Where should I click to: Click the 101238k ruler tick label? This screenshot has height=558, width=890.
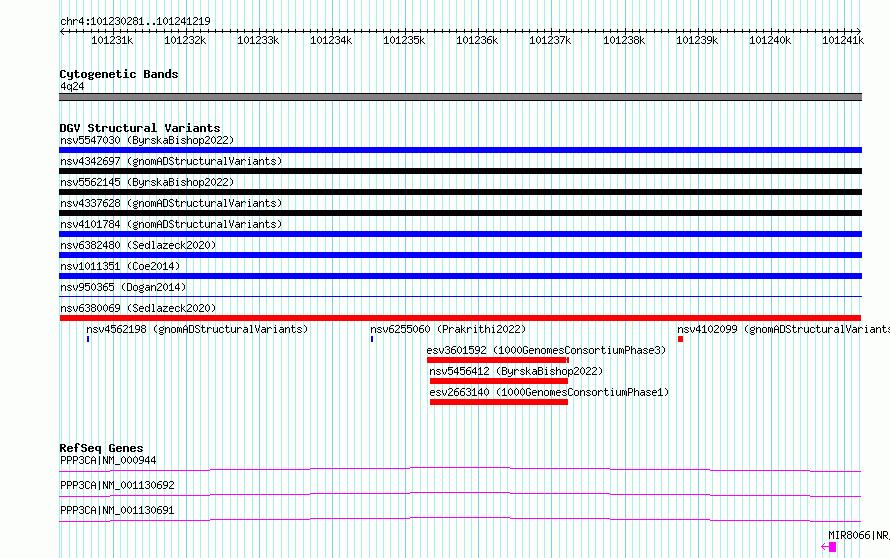pos(624,40)
